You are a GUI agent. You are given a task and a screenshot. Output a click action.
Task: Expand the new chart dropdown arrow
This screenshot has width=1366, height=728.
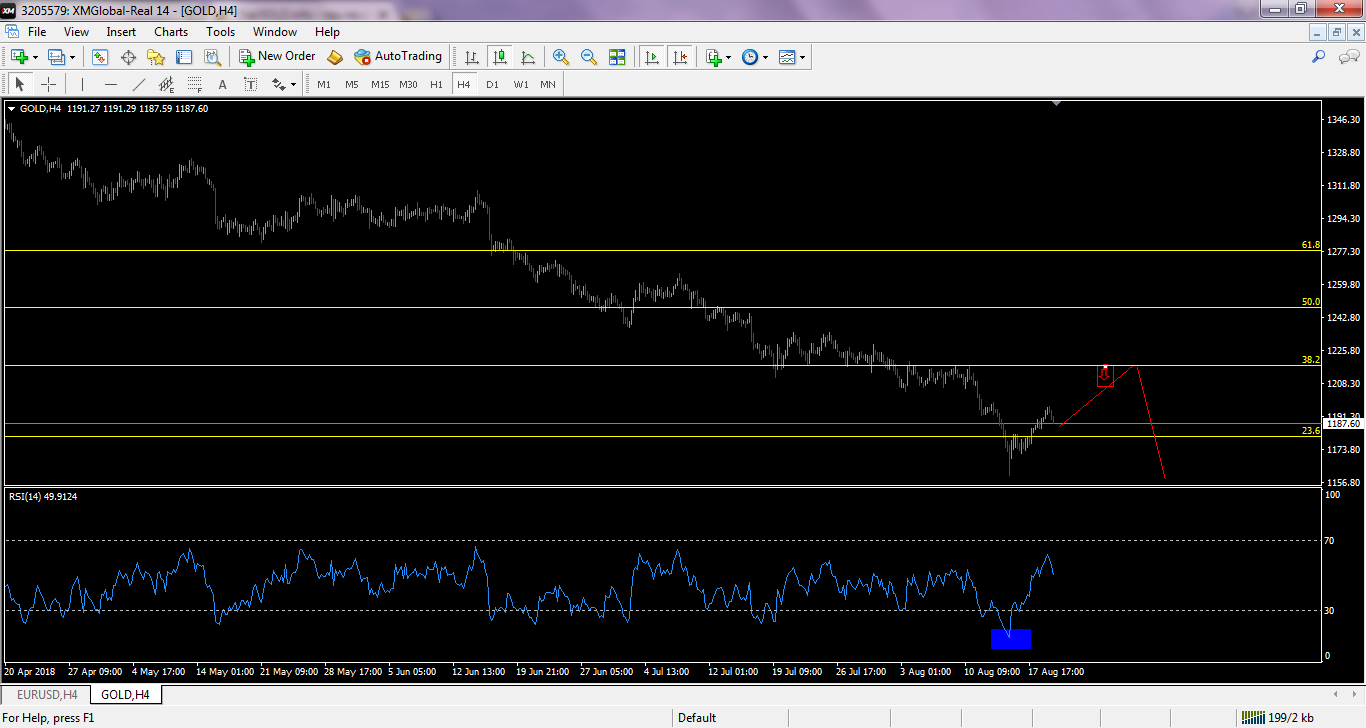pos(36,57)
